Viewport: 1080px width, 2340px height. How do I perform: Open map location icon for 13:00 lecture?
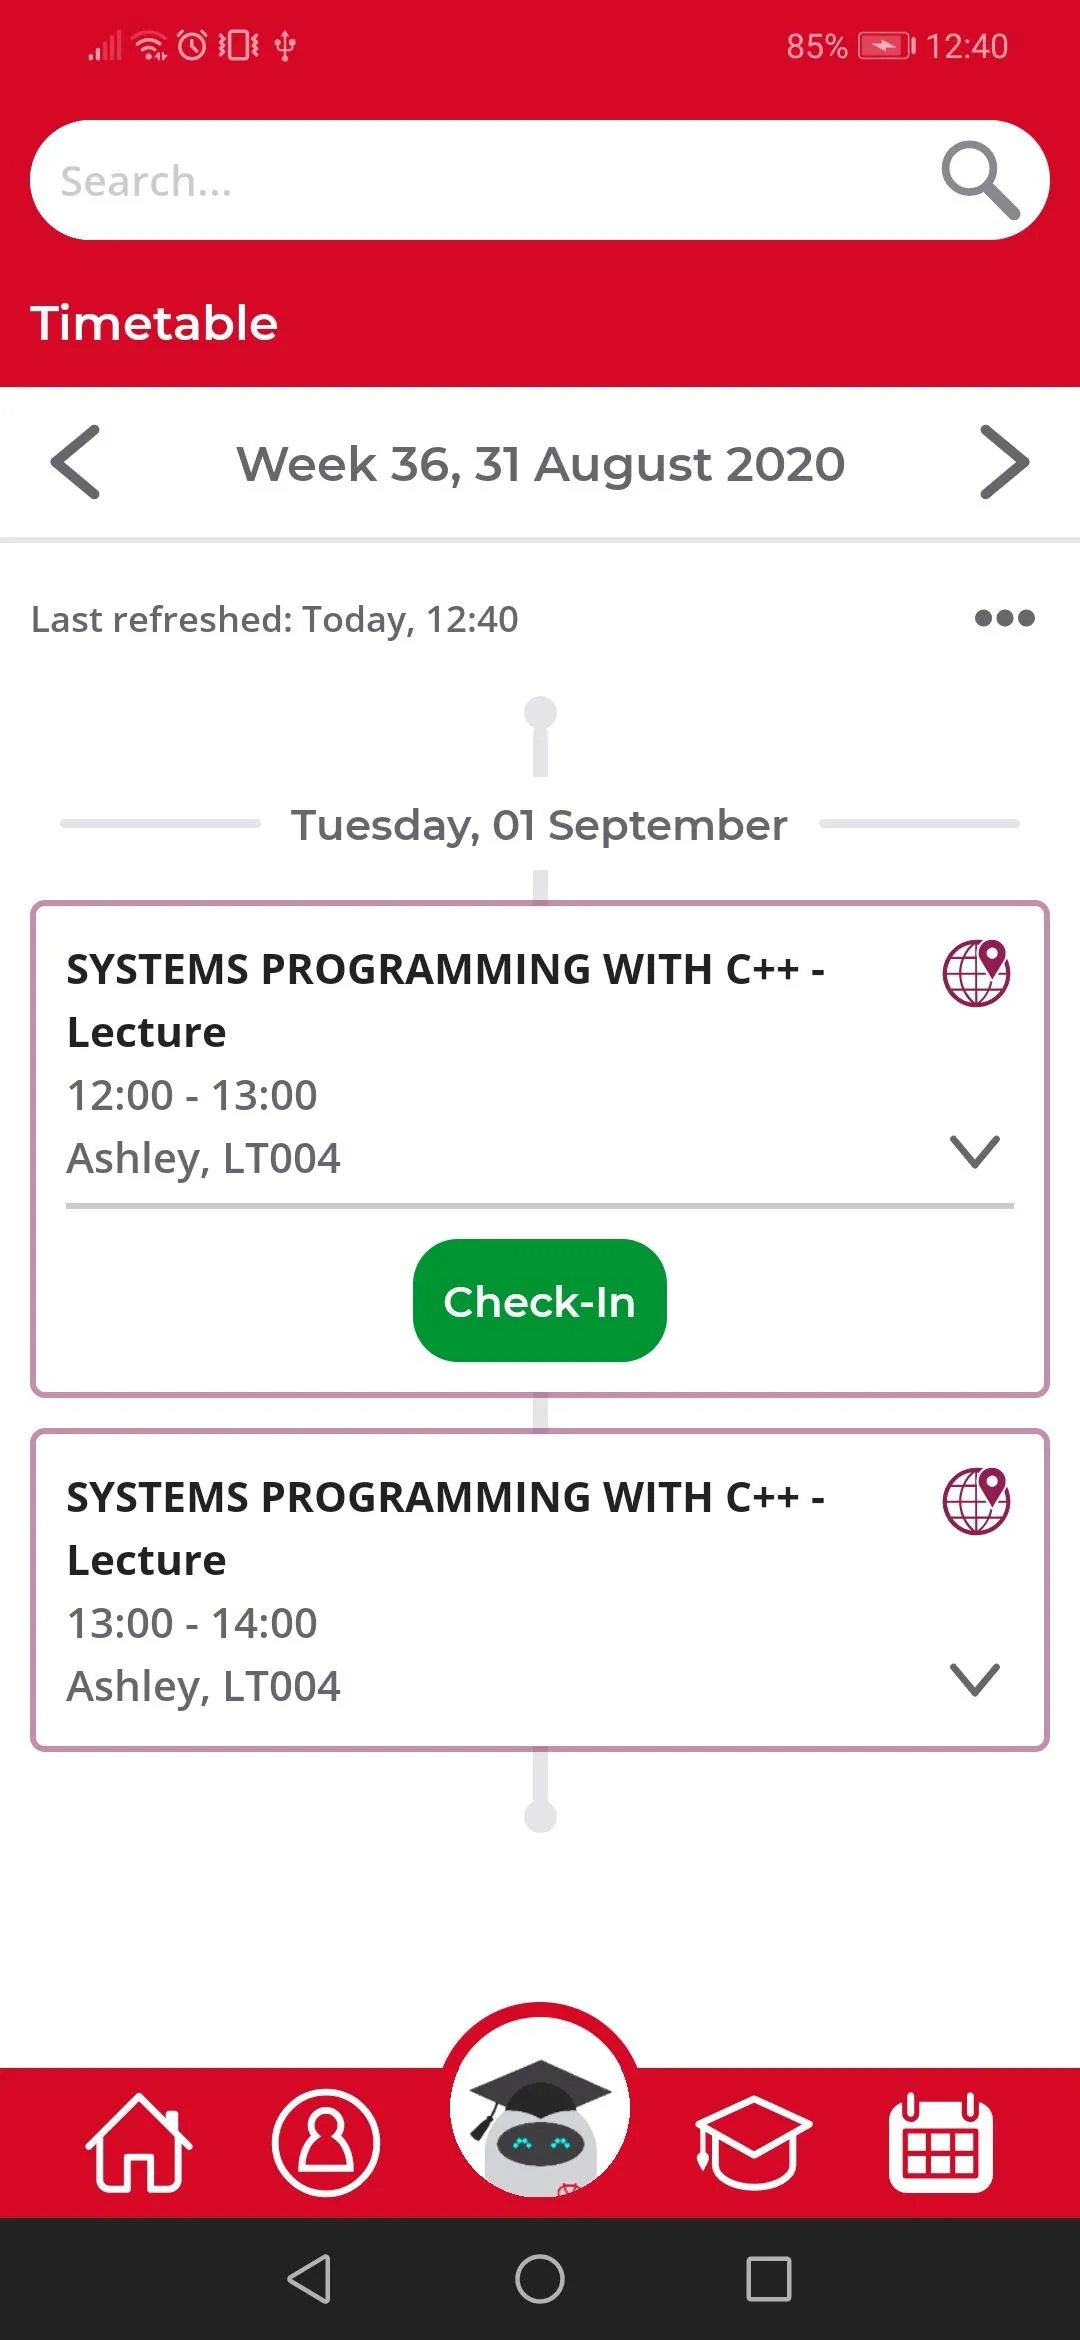(x=977, y=1500)
